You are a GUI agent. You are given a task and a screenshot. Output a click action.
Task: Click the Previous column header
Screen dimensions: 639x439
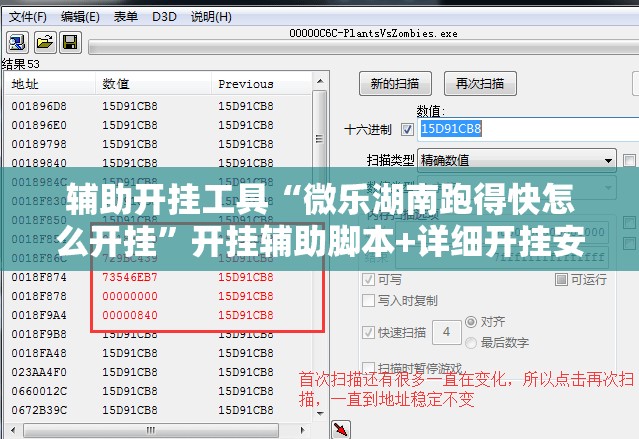[262, 84]
